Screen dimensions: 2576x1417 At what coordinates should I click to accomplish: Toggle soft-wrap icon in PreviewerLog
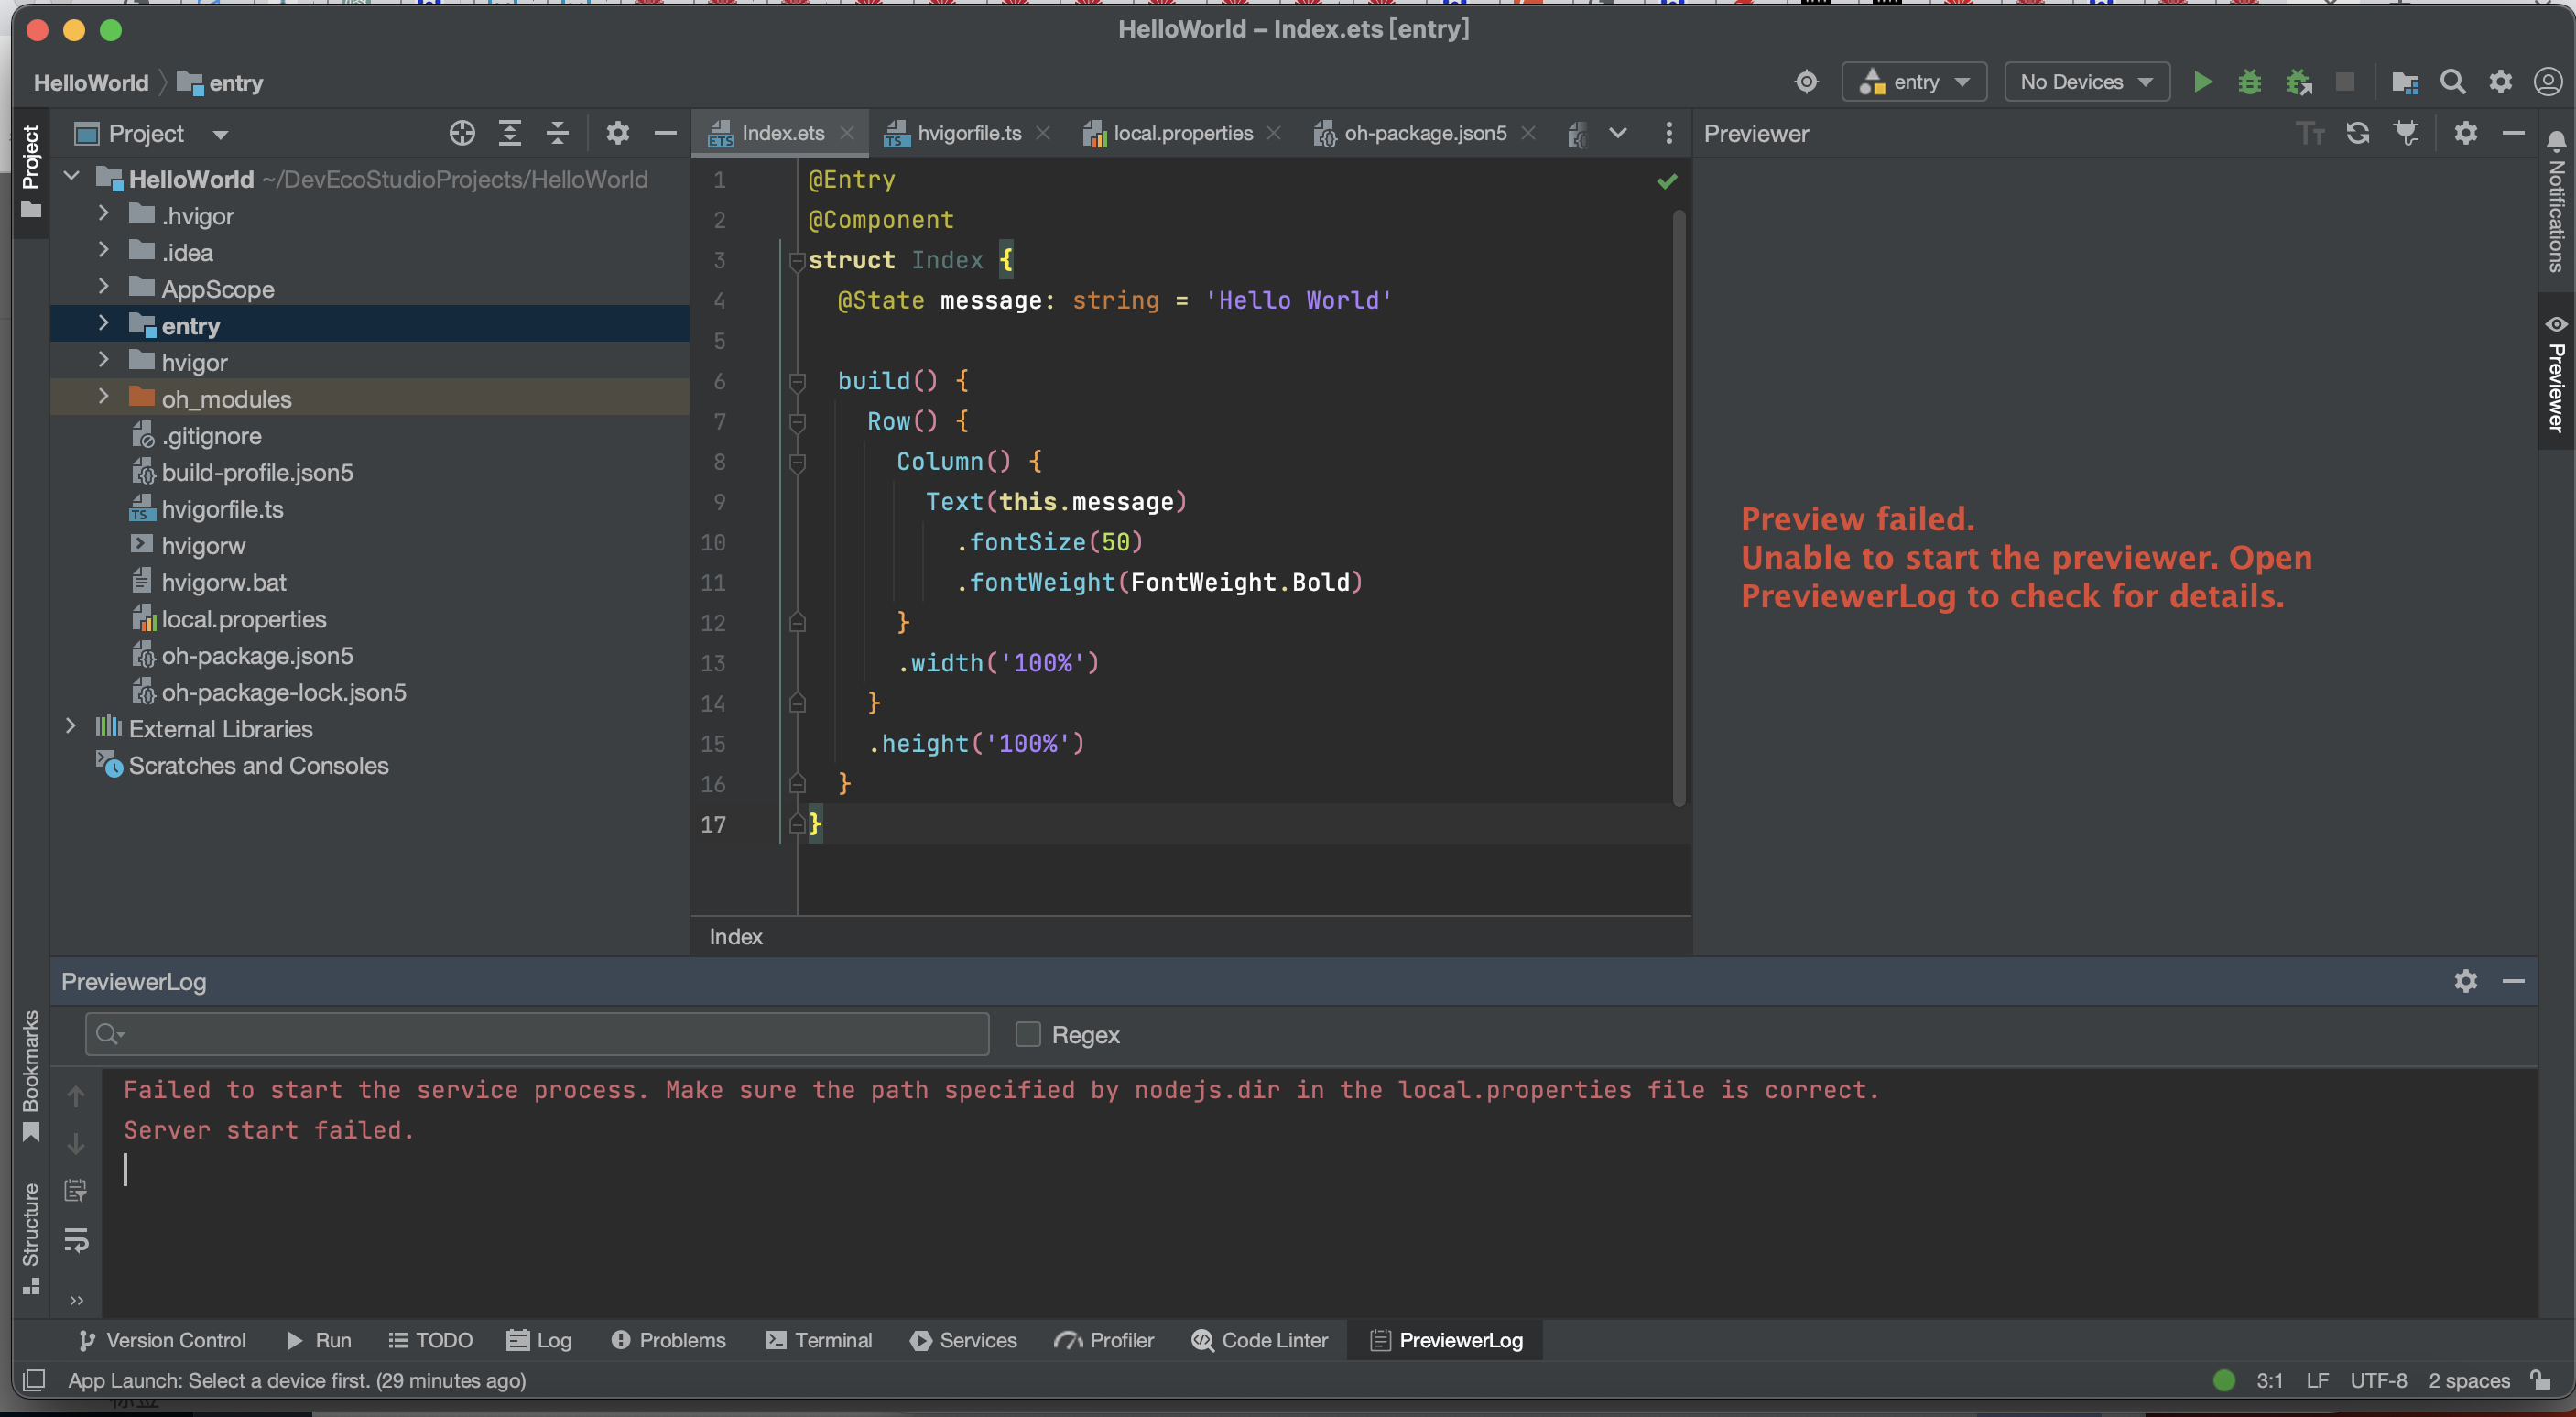pyautogui.click(x=76, y=1241)
